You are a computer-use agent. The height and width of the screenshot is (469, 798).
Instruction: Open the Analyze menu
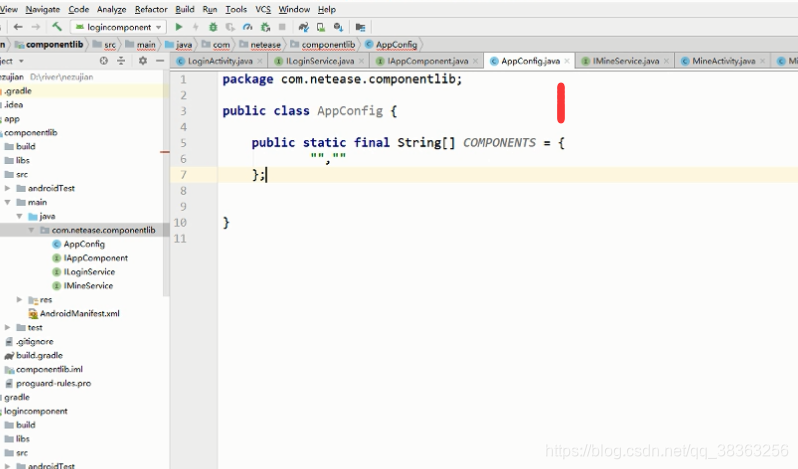click(x=111, y=9)
